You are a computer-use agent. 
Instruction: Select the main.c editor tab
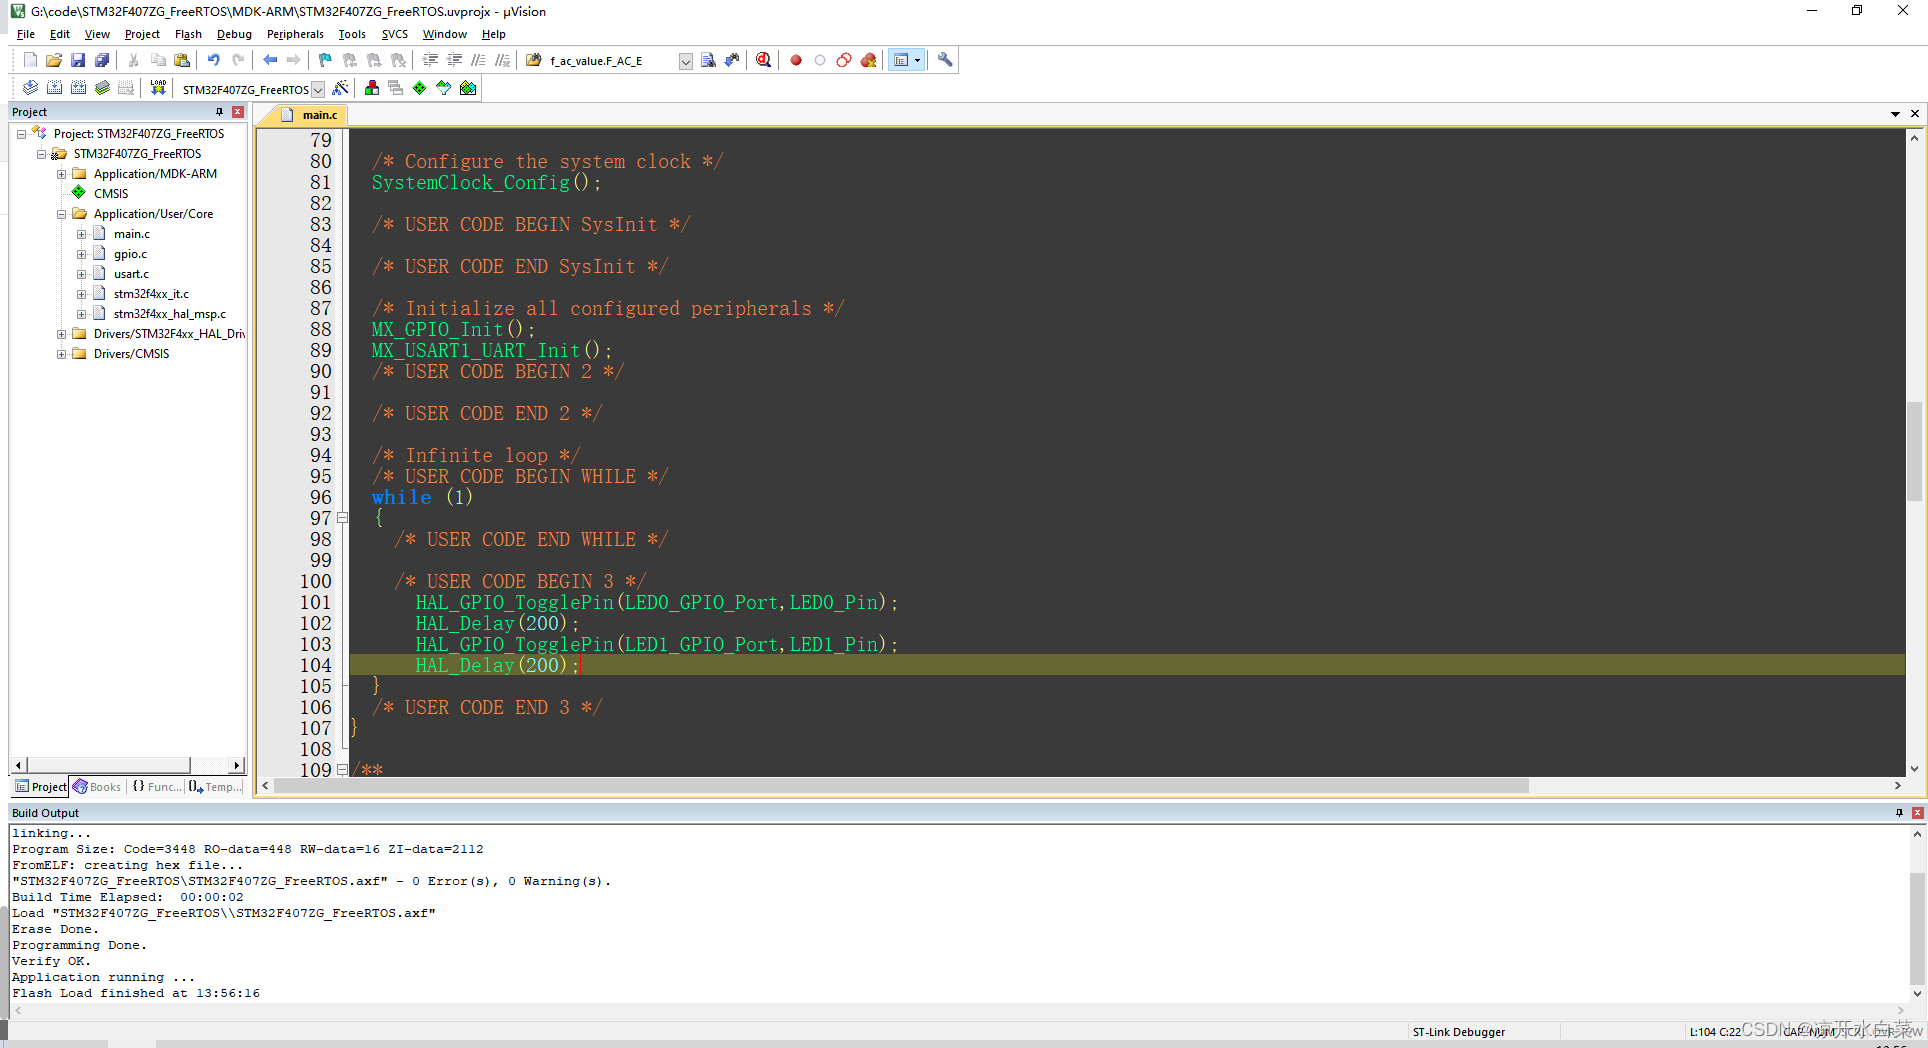pos(309,115)
